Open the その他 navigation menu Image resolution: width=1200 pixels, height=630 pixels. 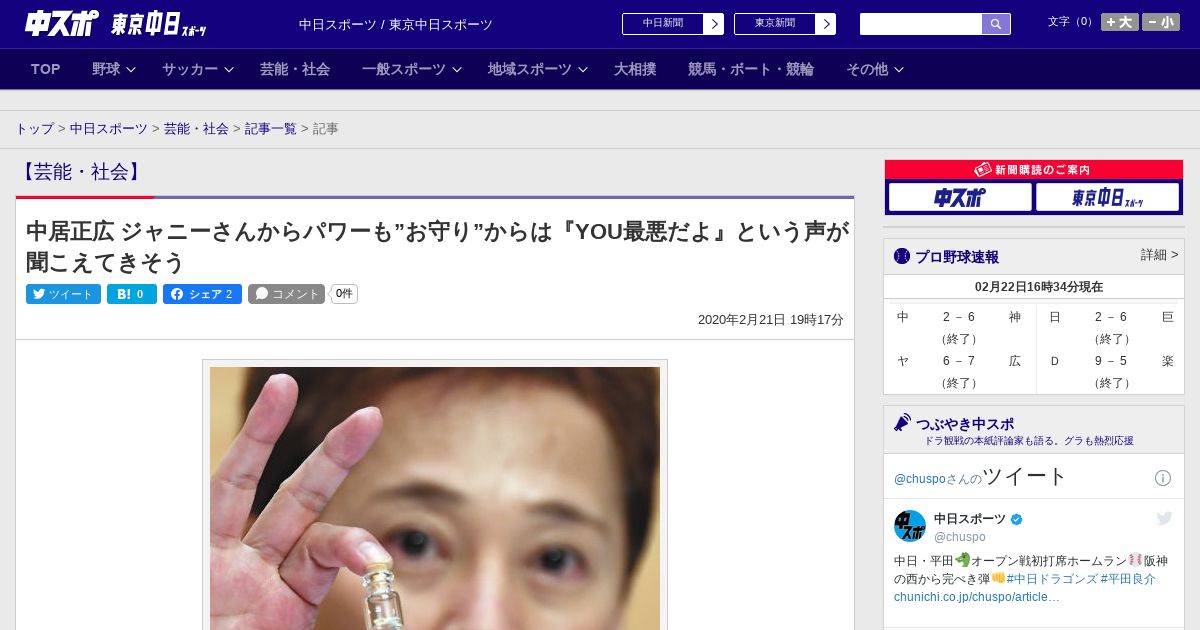tap(867, 69)
